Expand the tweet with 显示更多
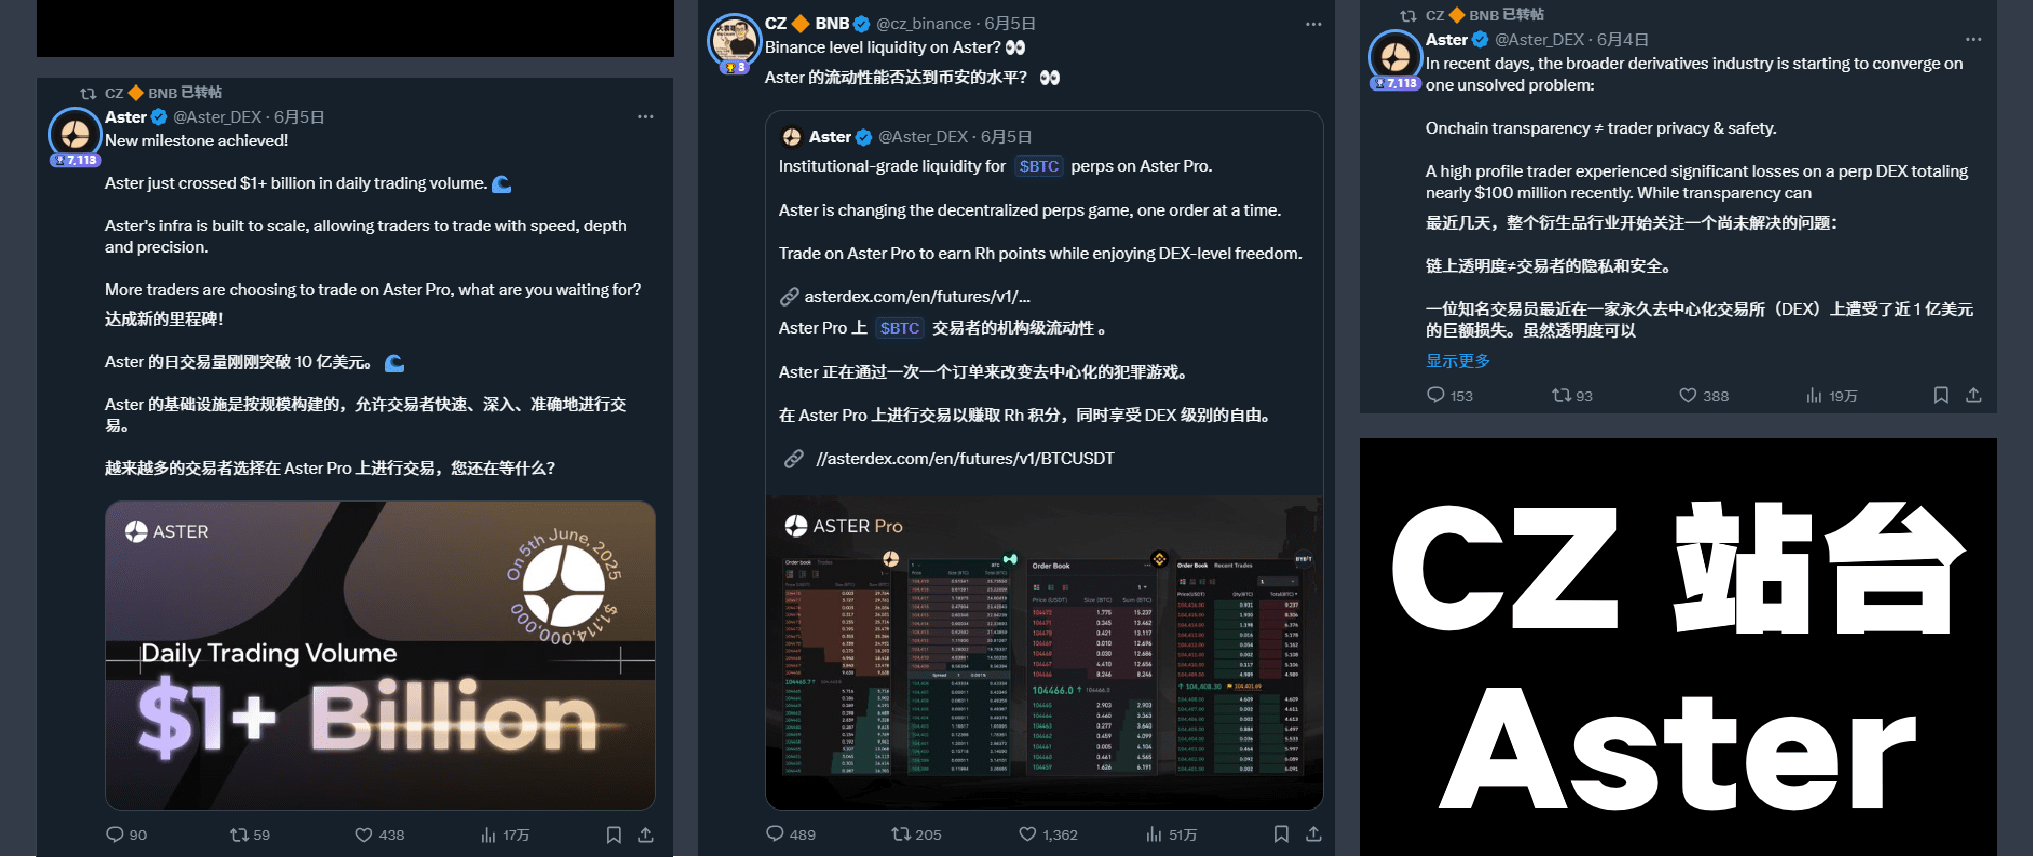The image size is (2034, 857). click(1458, 361)
